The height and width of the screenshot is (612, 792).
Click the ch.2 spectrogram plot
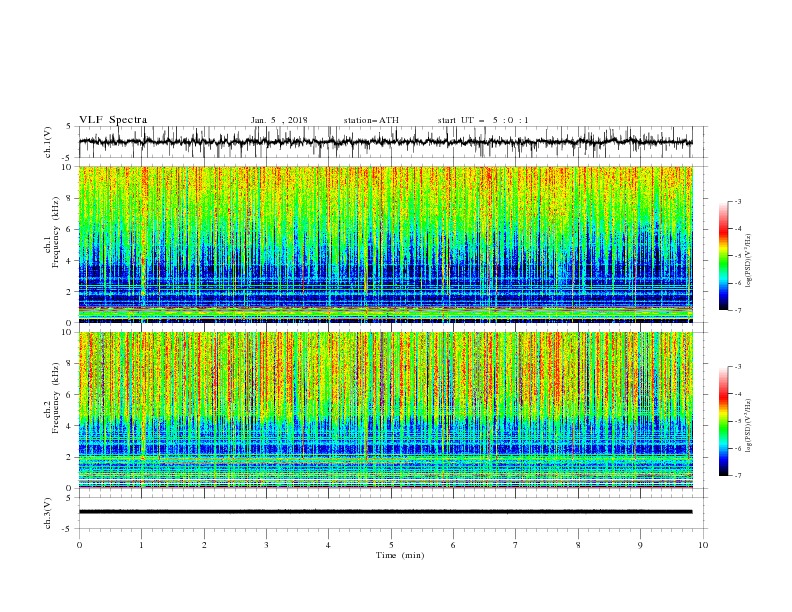(385, 410)
